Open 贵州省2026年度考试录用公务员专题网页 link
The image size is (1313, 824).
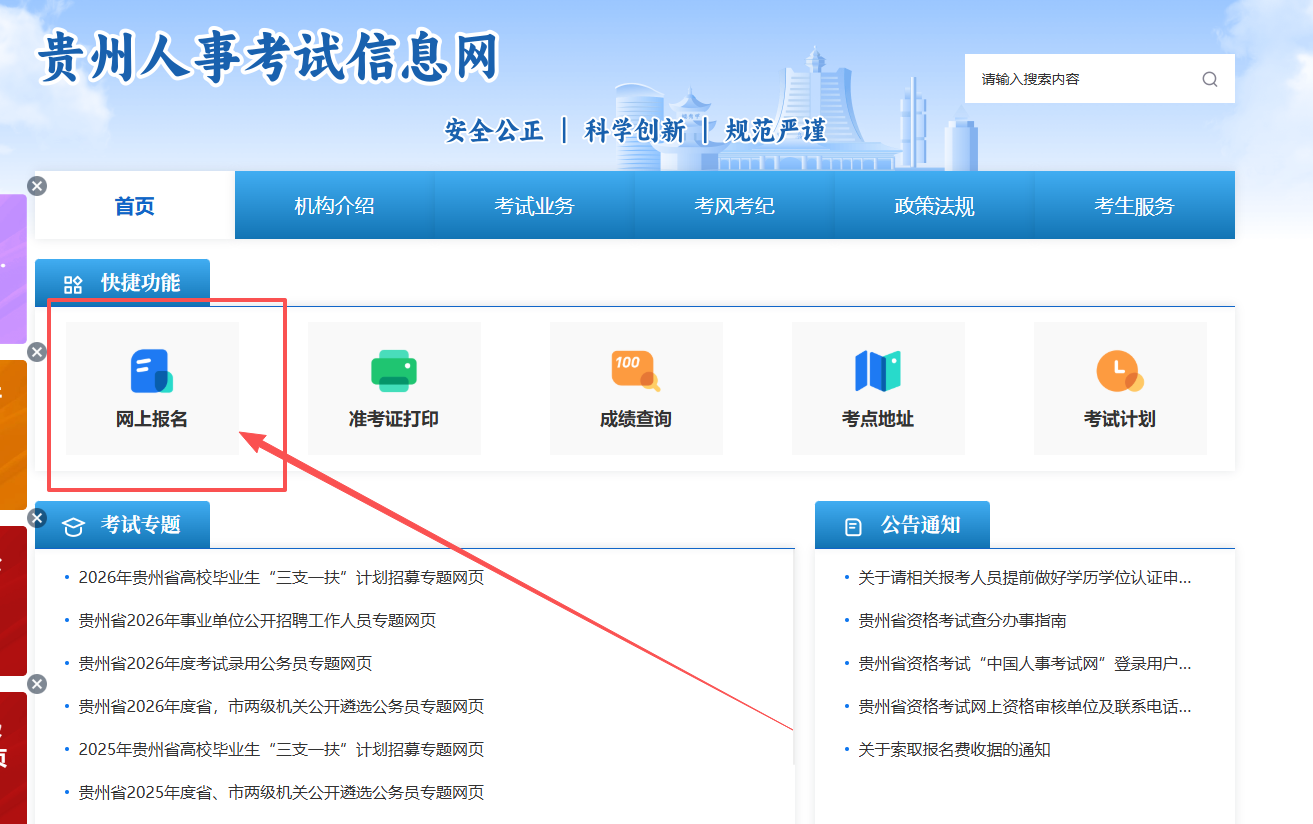[x=225, y=664]
